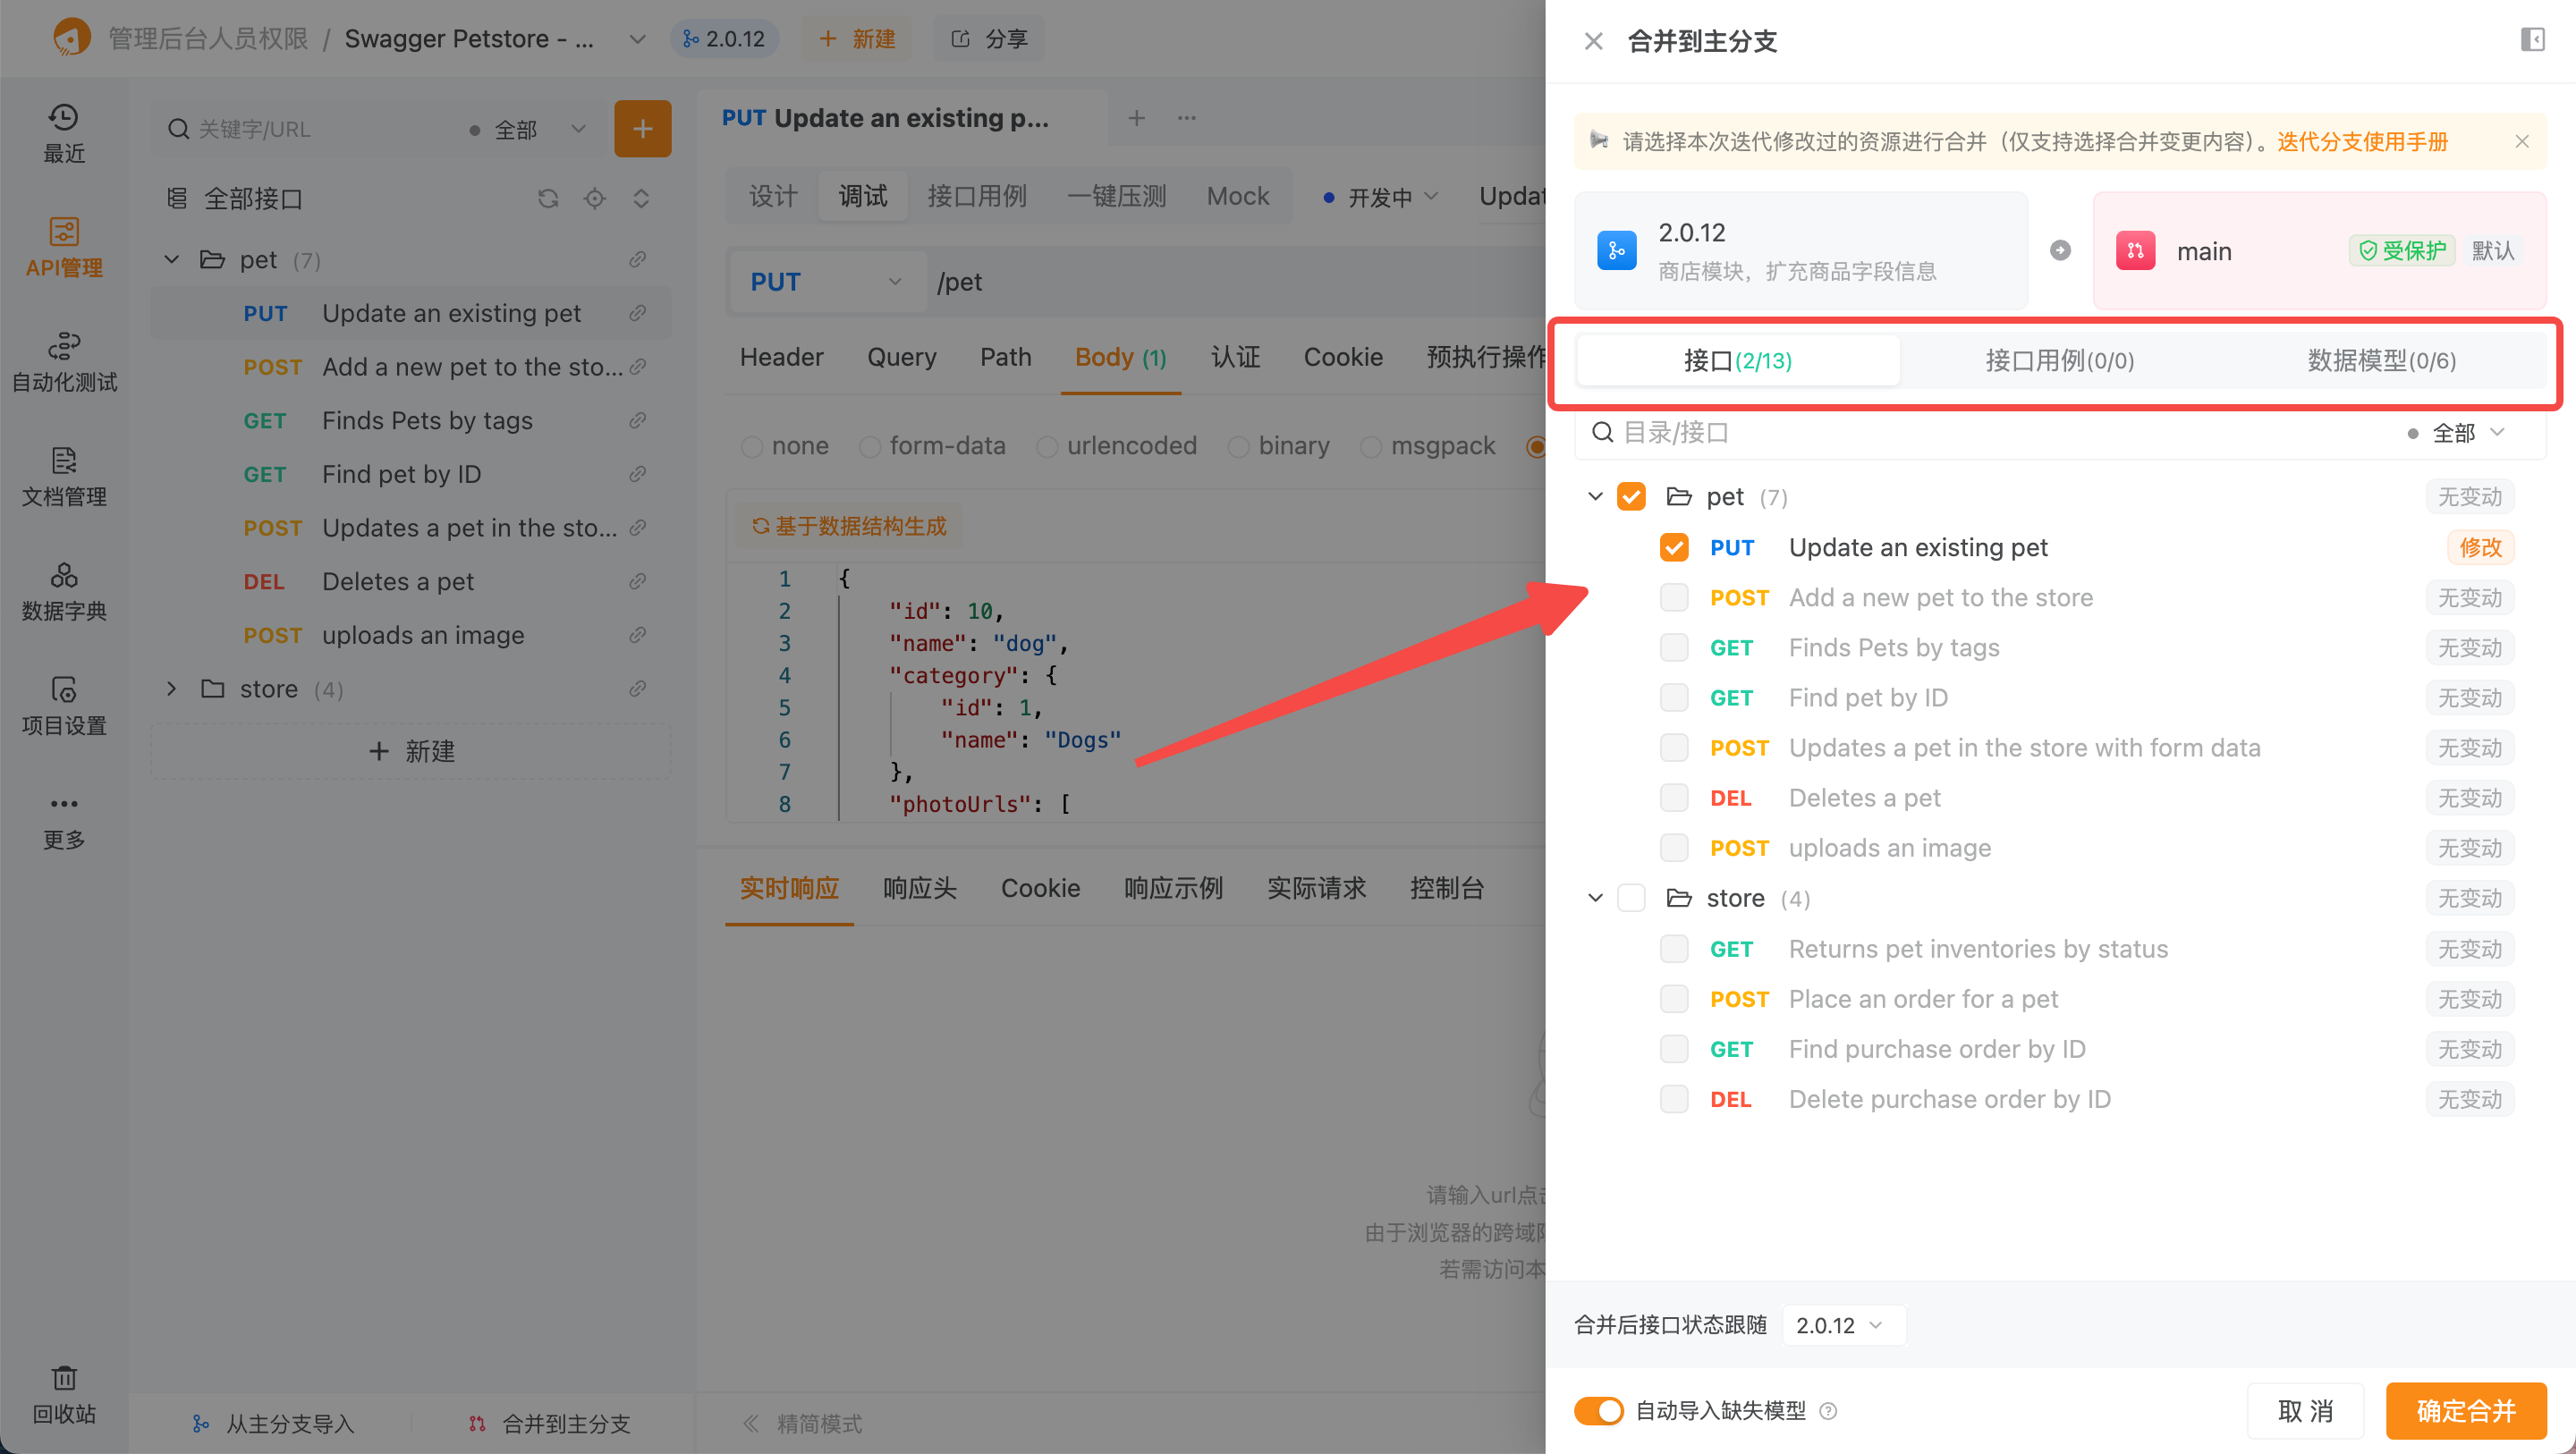Check the Deletes a pet checkbox

pos(1674,798)
